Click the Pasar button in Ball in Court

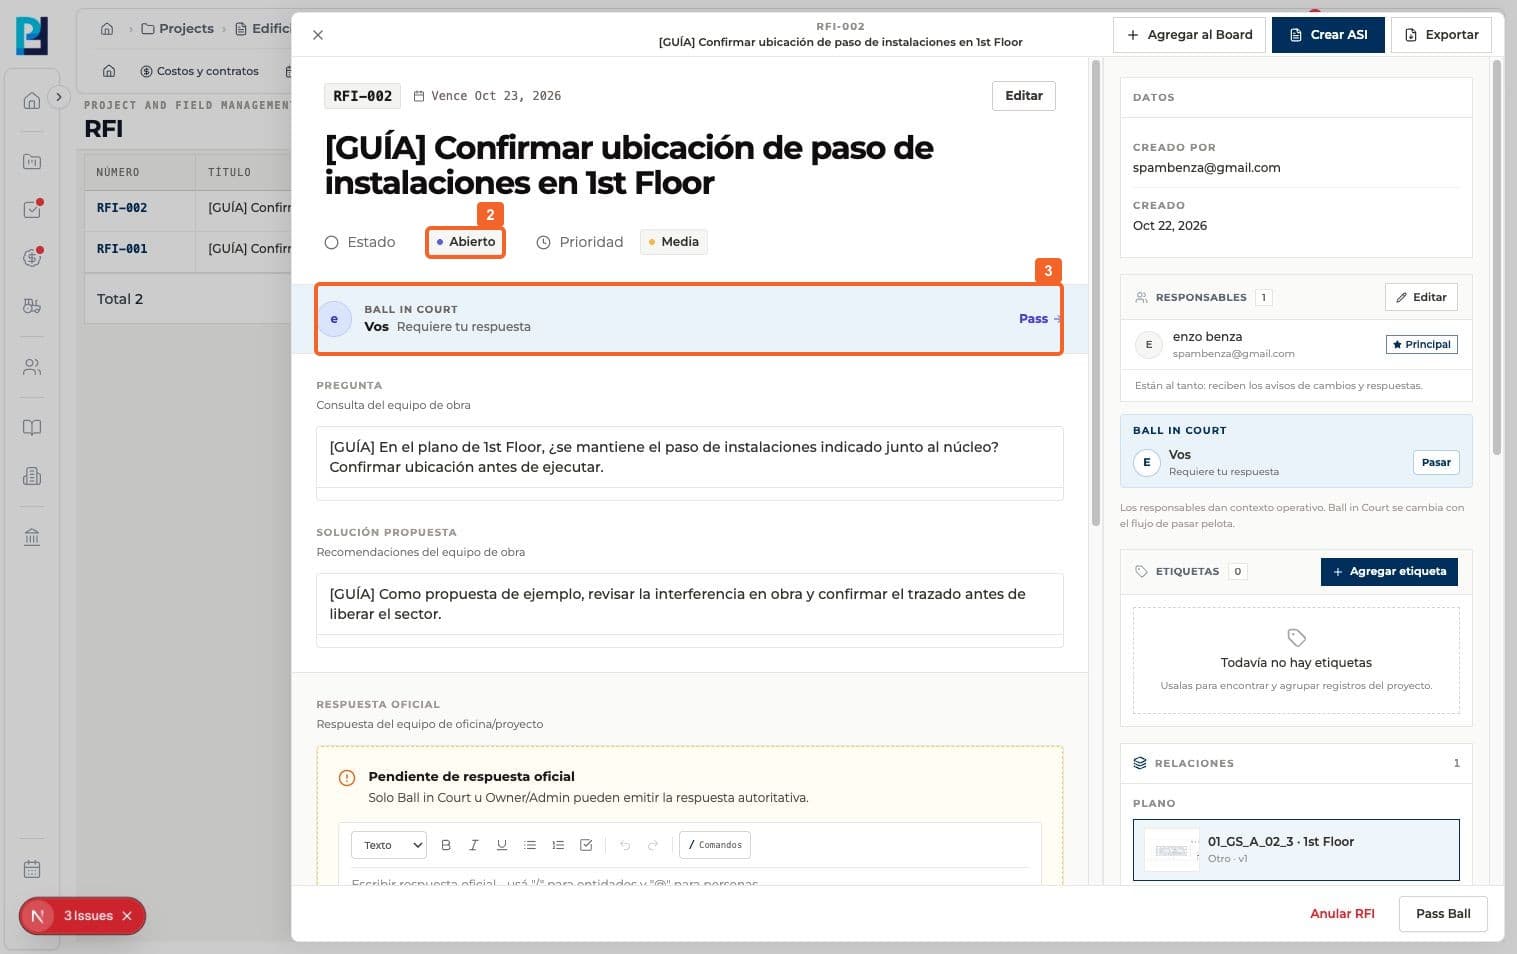click(1436, 462)
